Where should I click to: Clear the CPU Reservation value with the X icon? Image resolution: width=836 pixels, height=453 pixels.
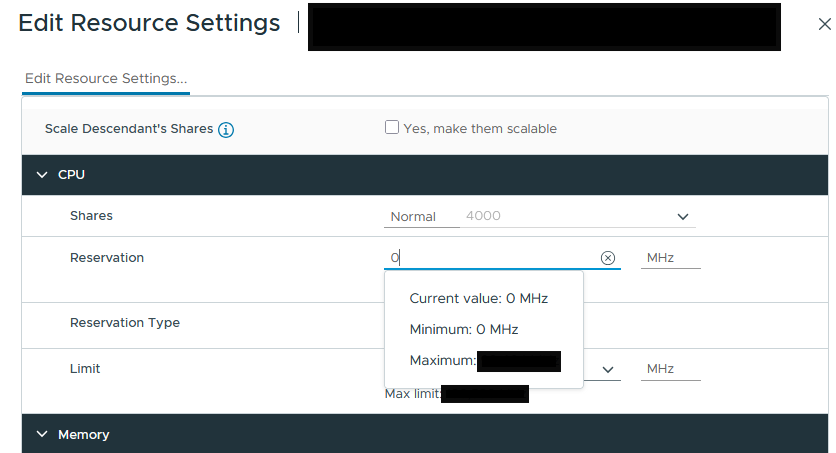click(x=608, y=258)
